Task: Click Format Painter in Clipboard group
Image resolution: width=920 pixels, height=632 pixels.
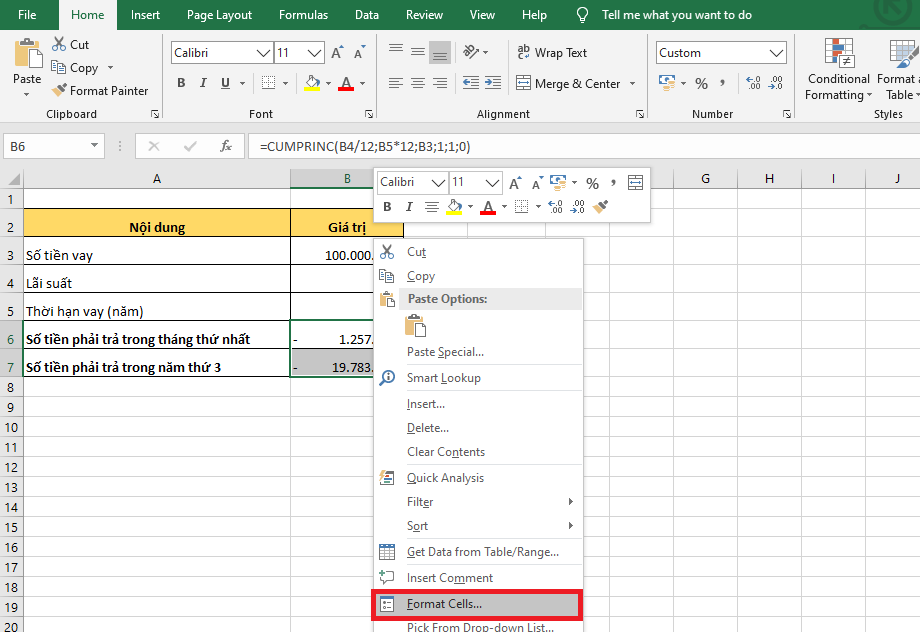Action: click(x=100, y=91)
